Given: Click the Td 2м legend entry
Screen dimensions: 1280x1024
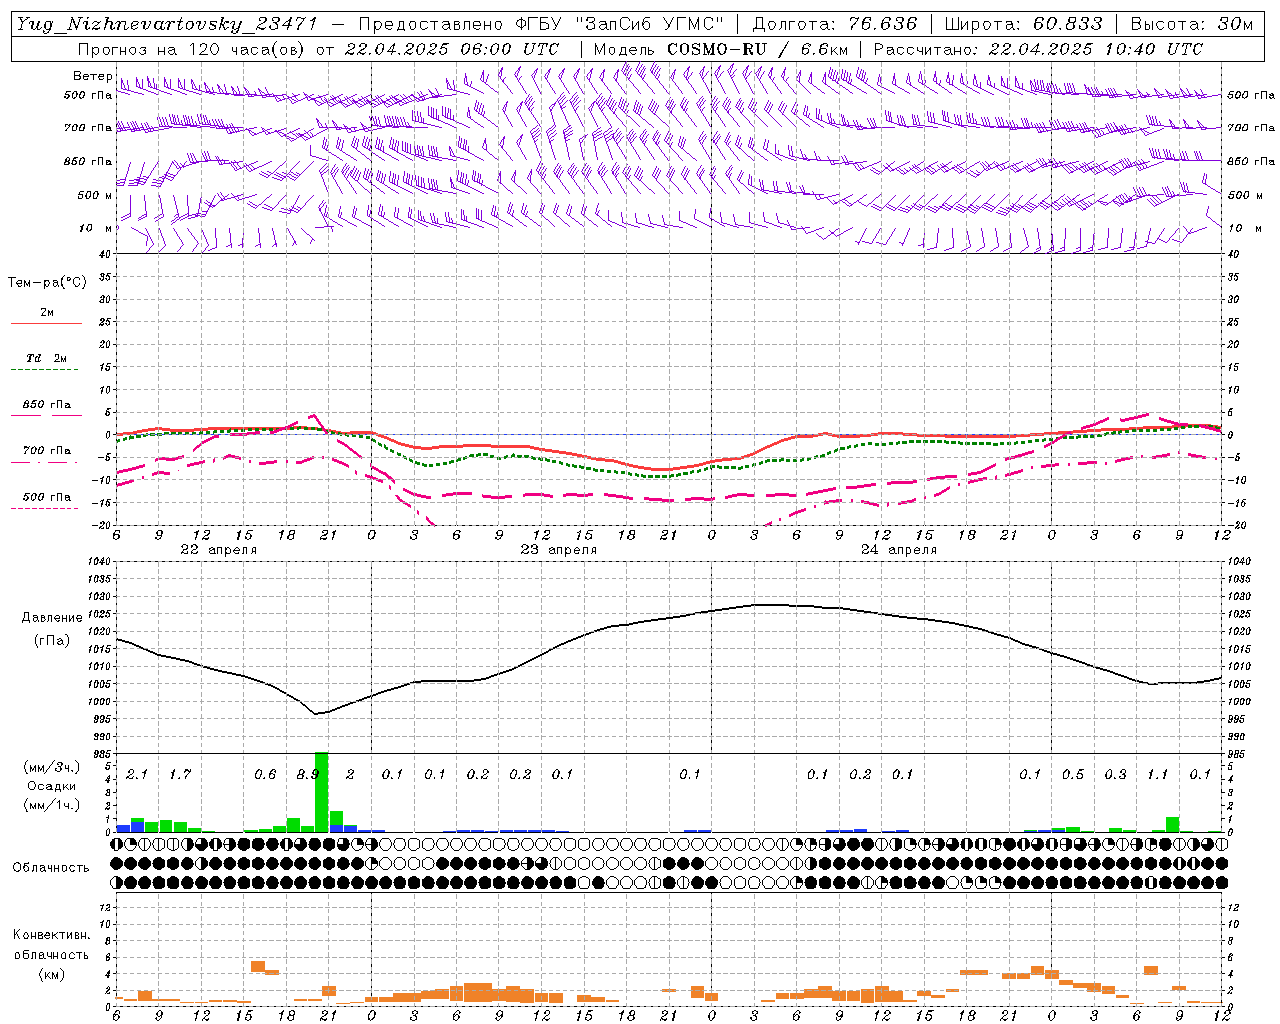Looking at the screenshot, I should 46,357.
